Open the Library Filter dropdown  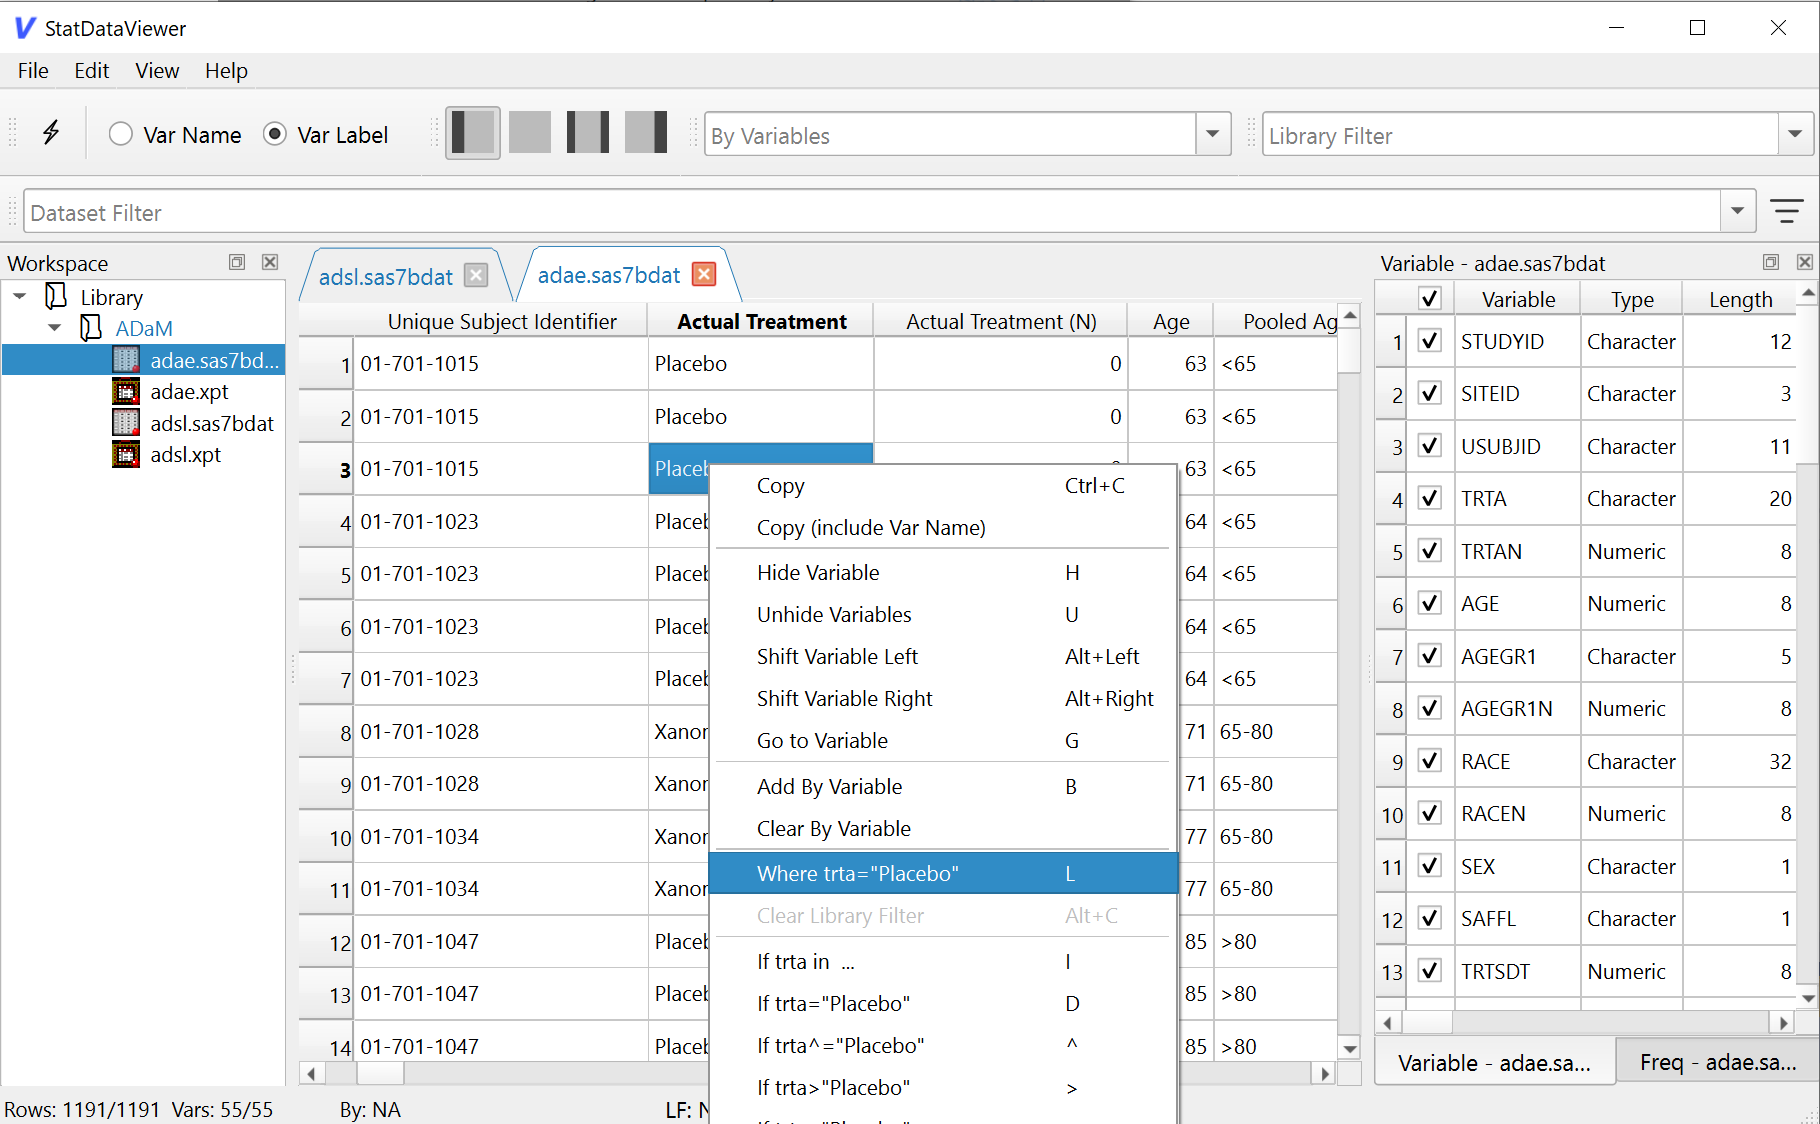click(x=1795, y=135)
